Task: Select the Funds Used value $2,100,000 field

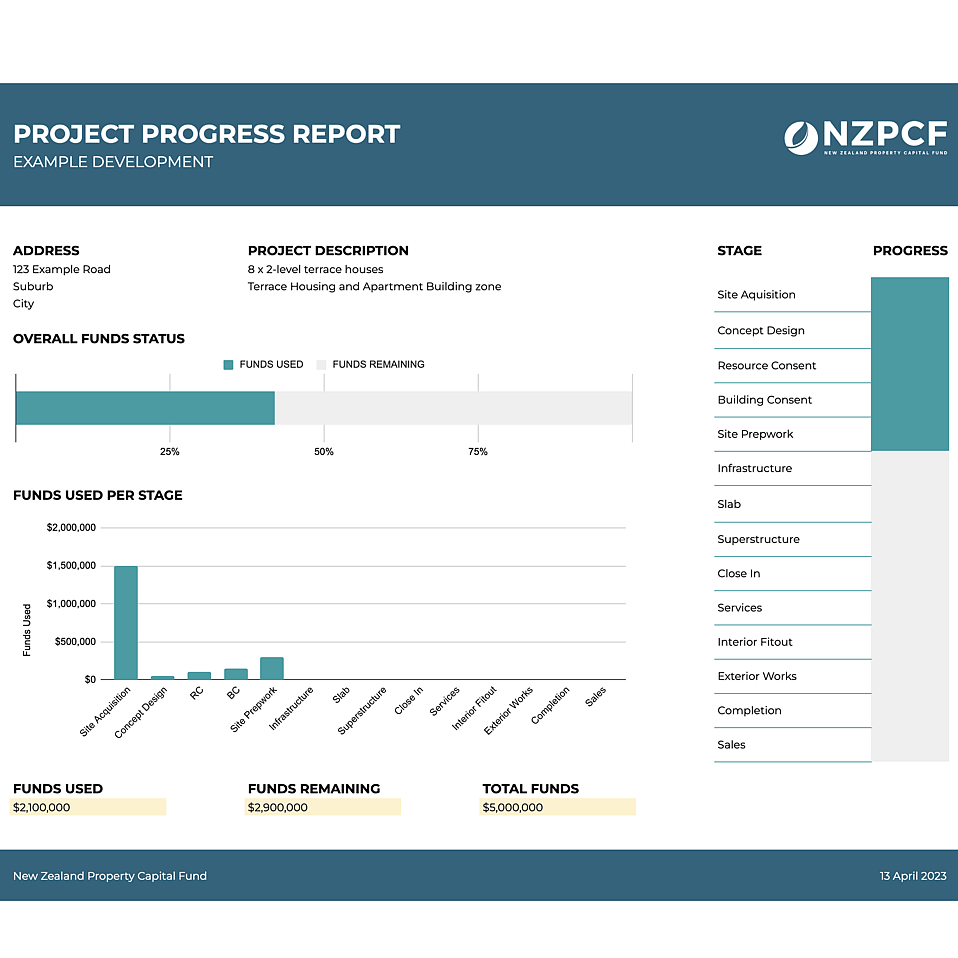Action: 88,807
